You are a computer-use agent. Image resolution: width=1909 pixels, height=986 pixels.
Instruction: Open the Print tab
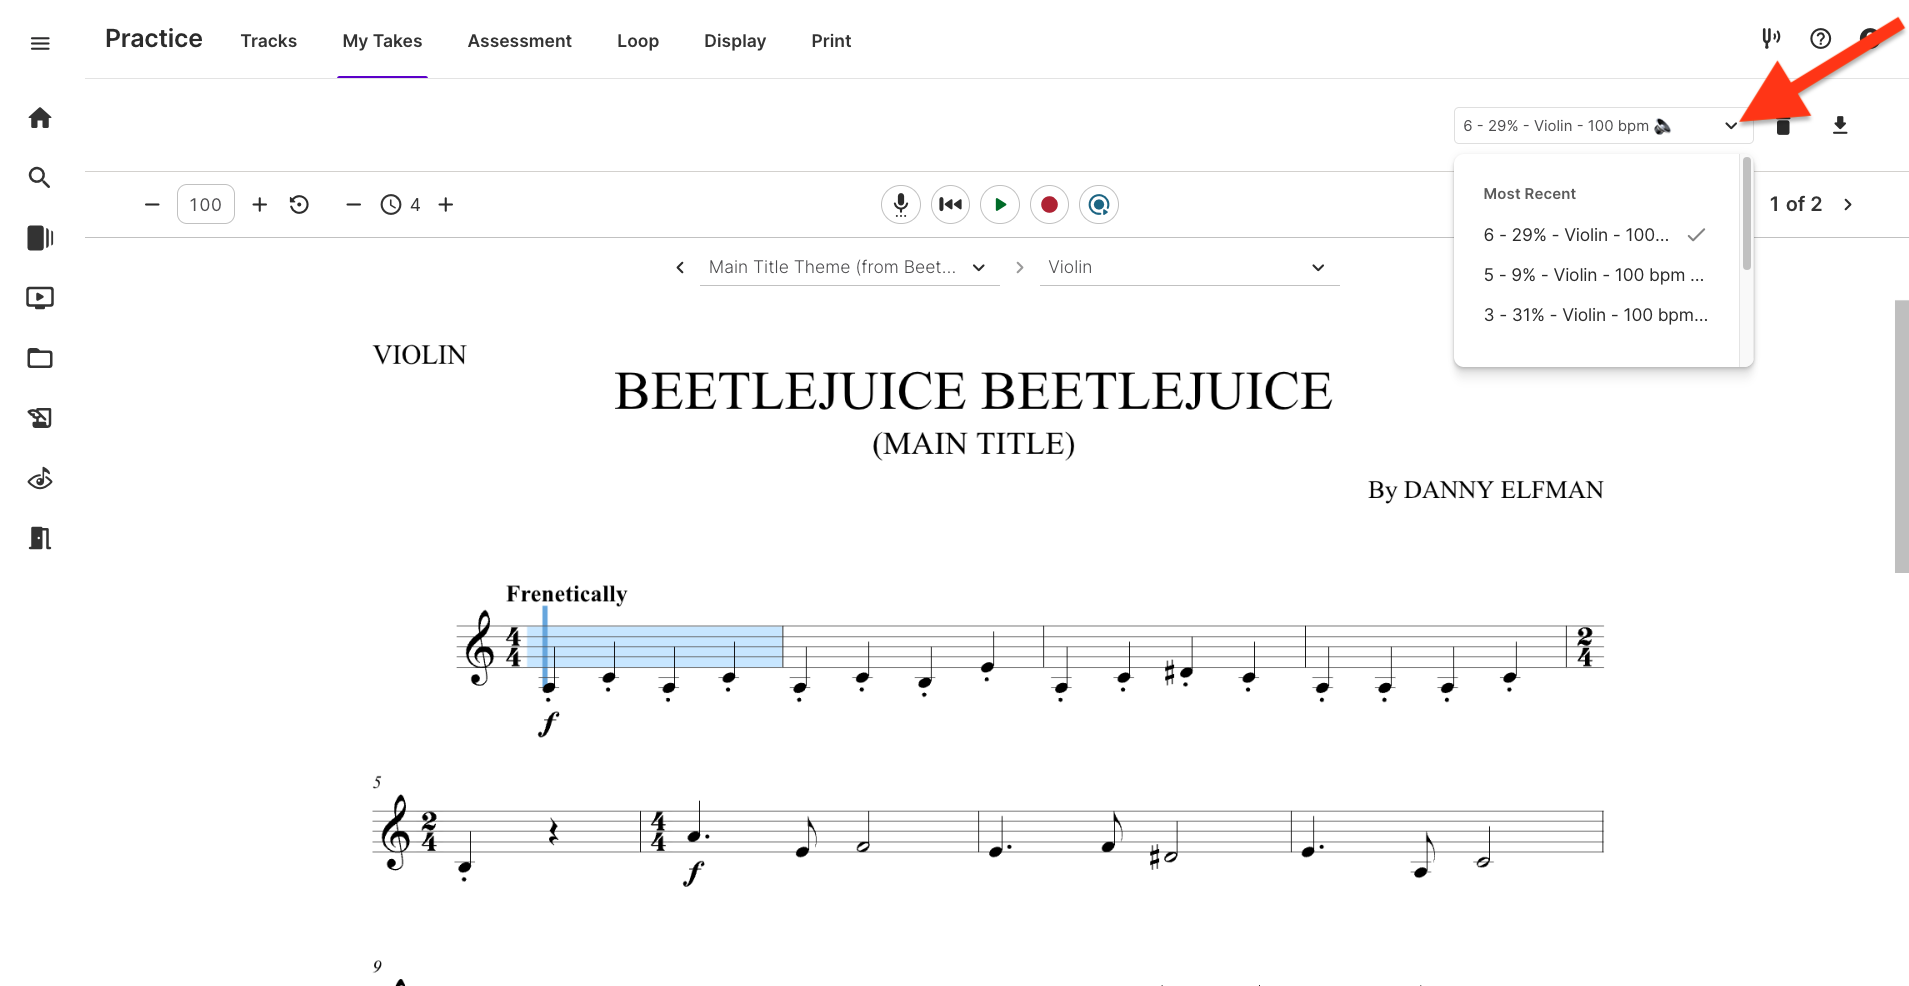point(831,41)
